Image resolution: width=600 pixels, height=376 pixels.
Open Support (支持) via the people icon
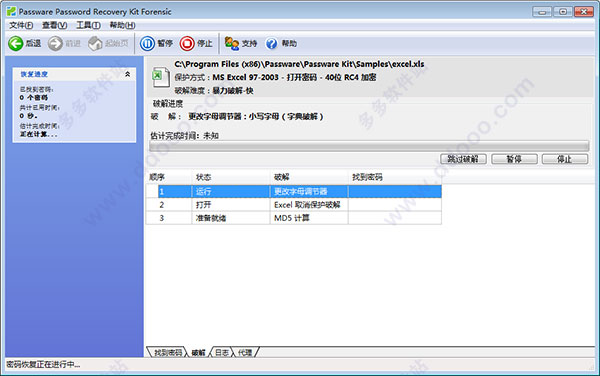[x=232, y=44]
